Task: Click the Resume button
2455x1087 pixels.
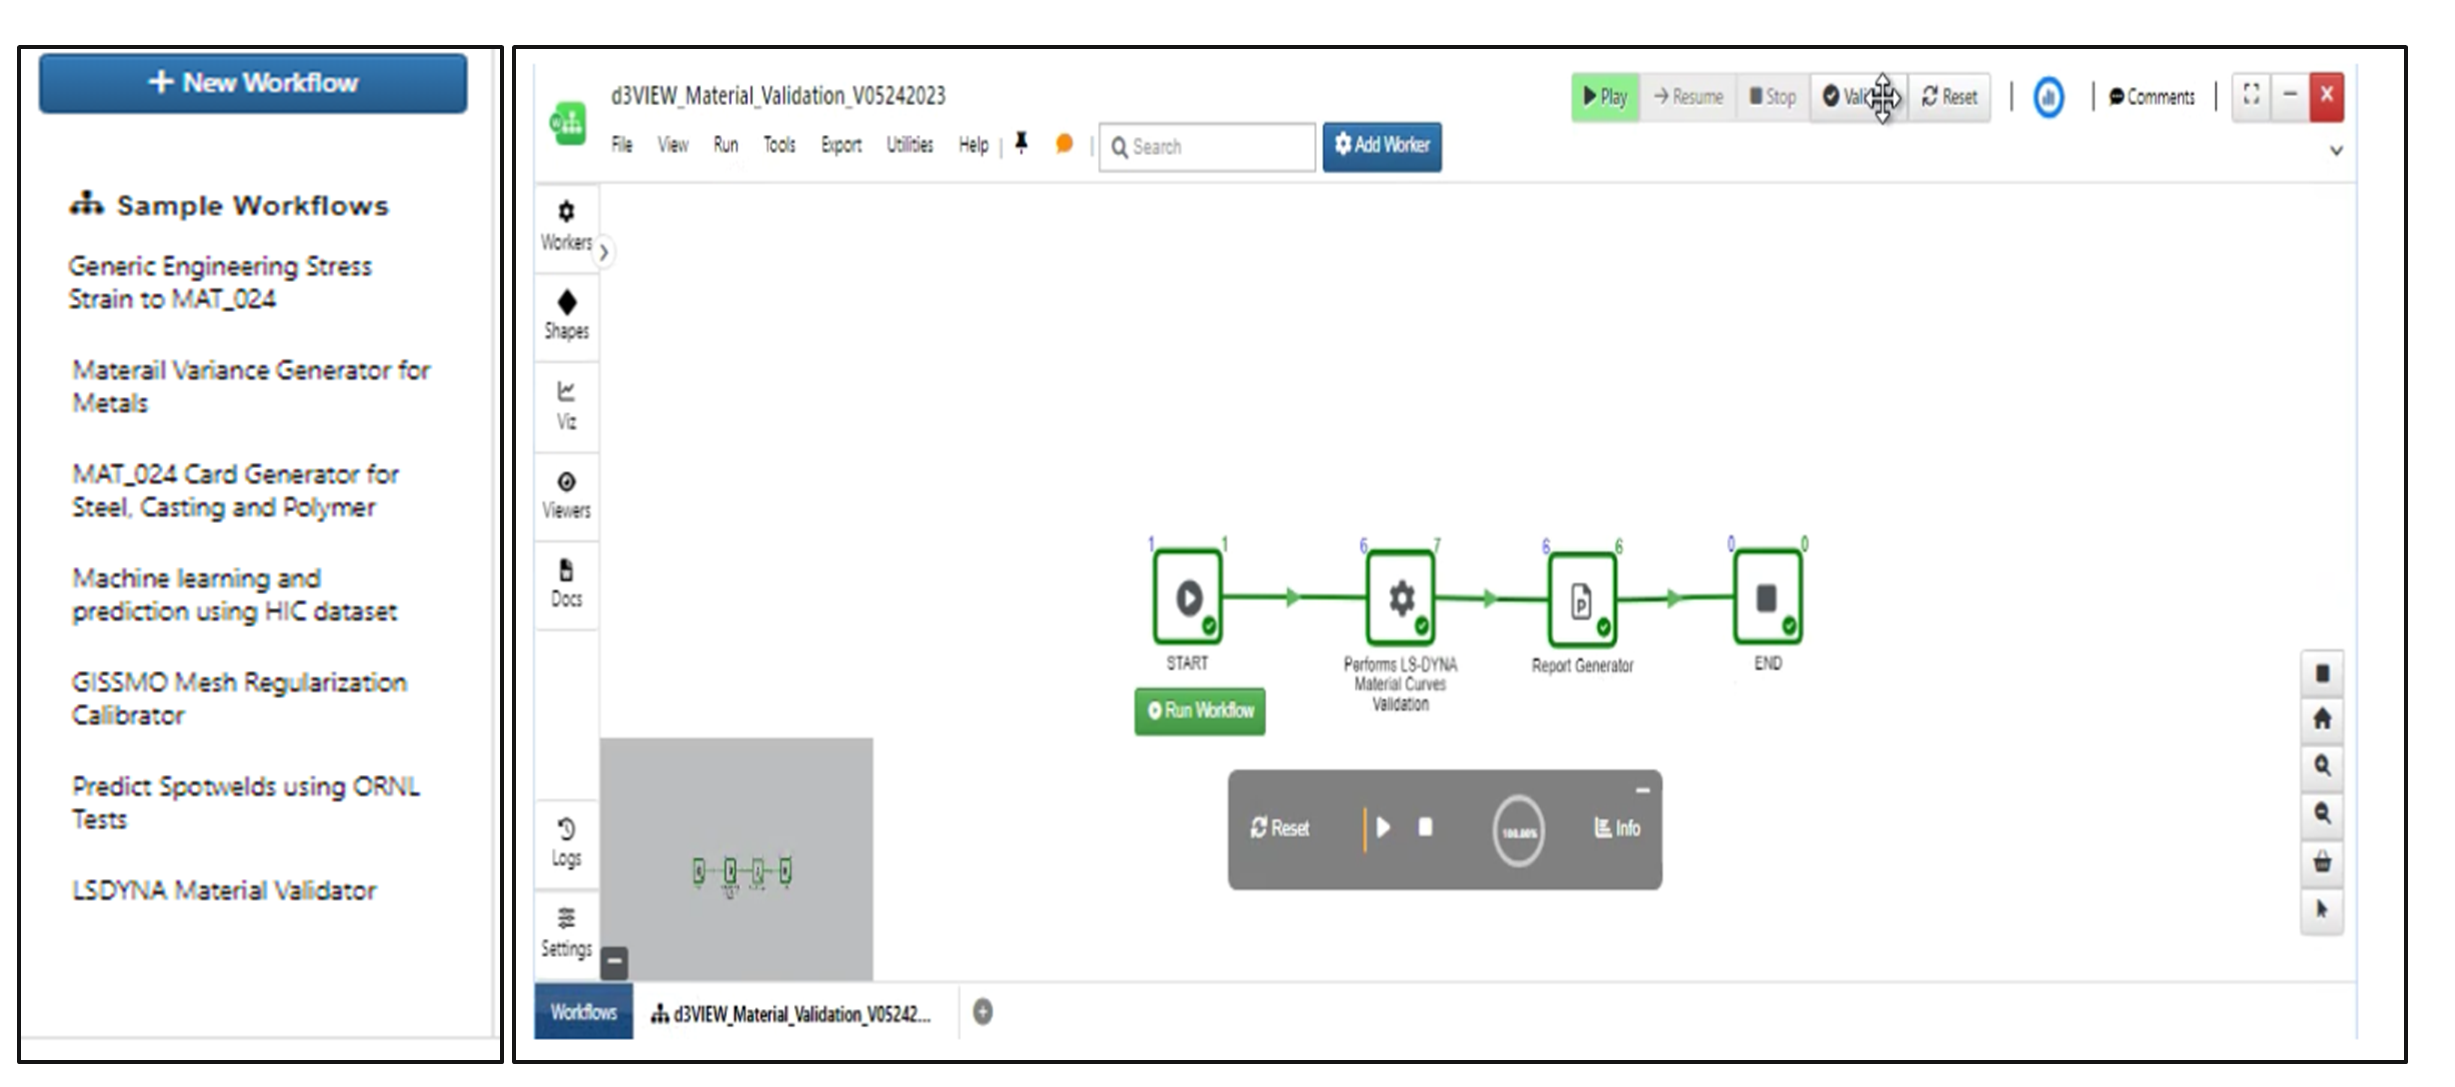Action: point(1688,97)
